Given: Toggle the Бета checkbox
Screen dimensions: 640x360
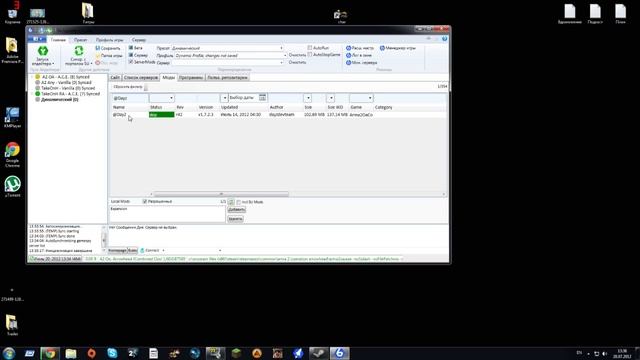Looking at the screenshot, I should pos(131,48).
